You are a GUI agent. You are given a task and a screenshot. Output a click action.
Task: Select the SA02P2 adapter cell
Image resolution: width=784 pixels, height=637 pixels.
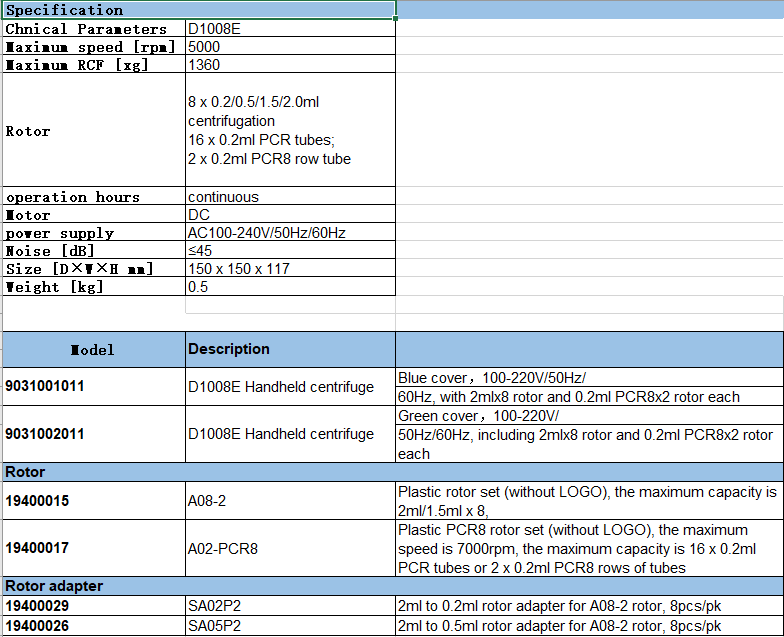click(290, 607)
